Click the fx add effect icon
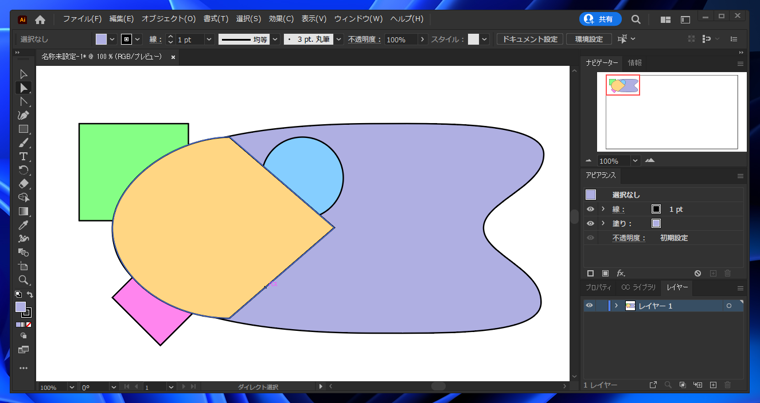 pos(621,273)
